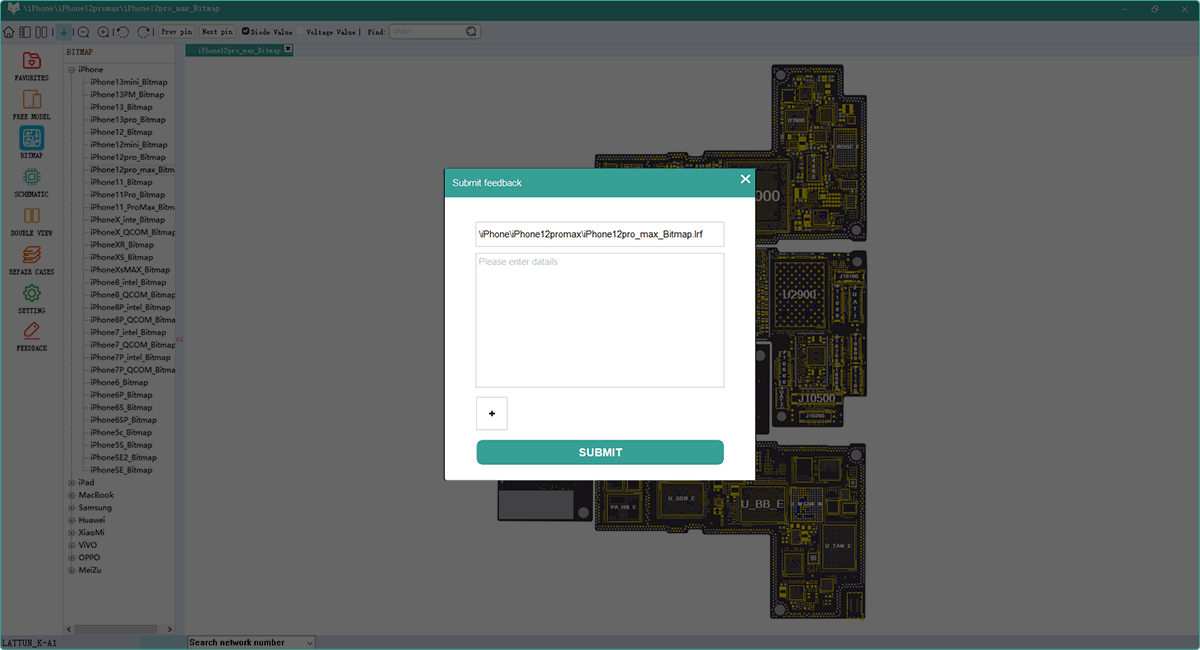
Task: Click the home icon in the toolbar
Action: tap(8, 31)
